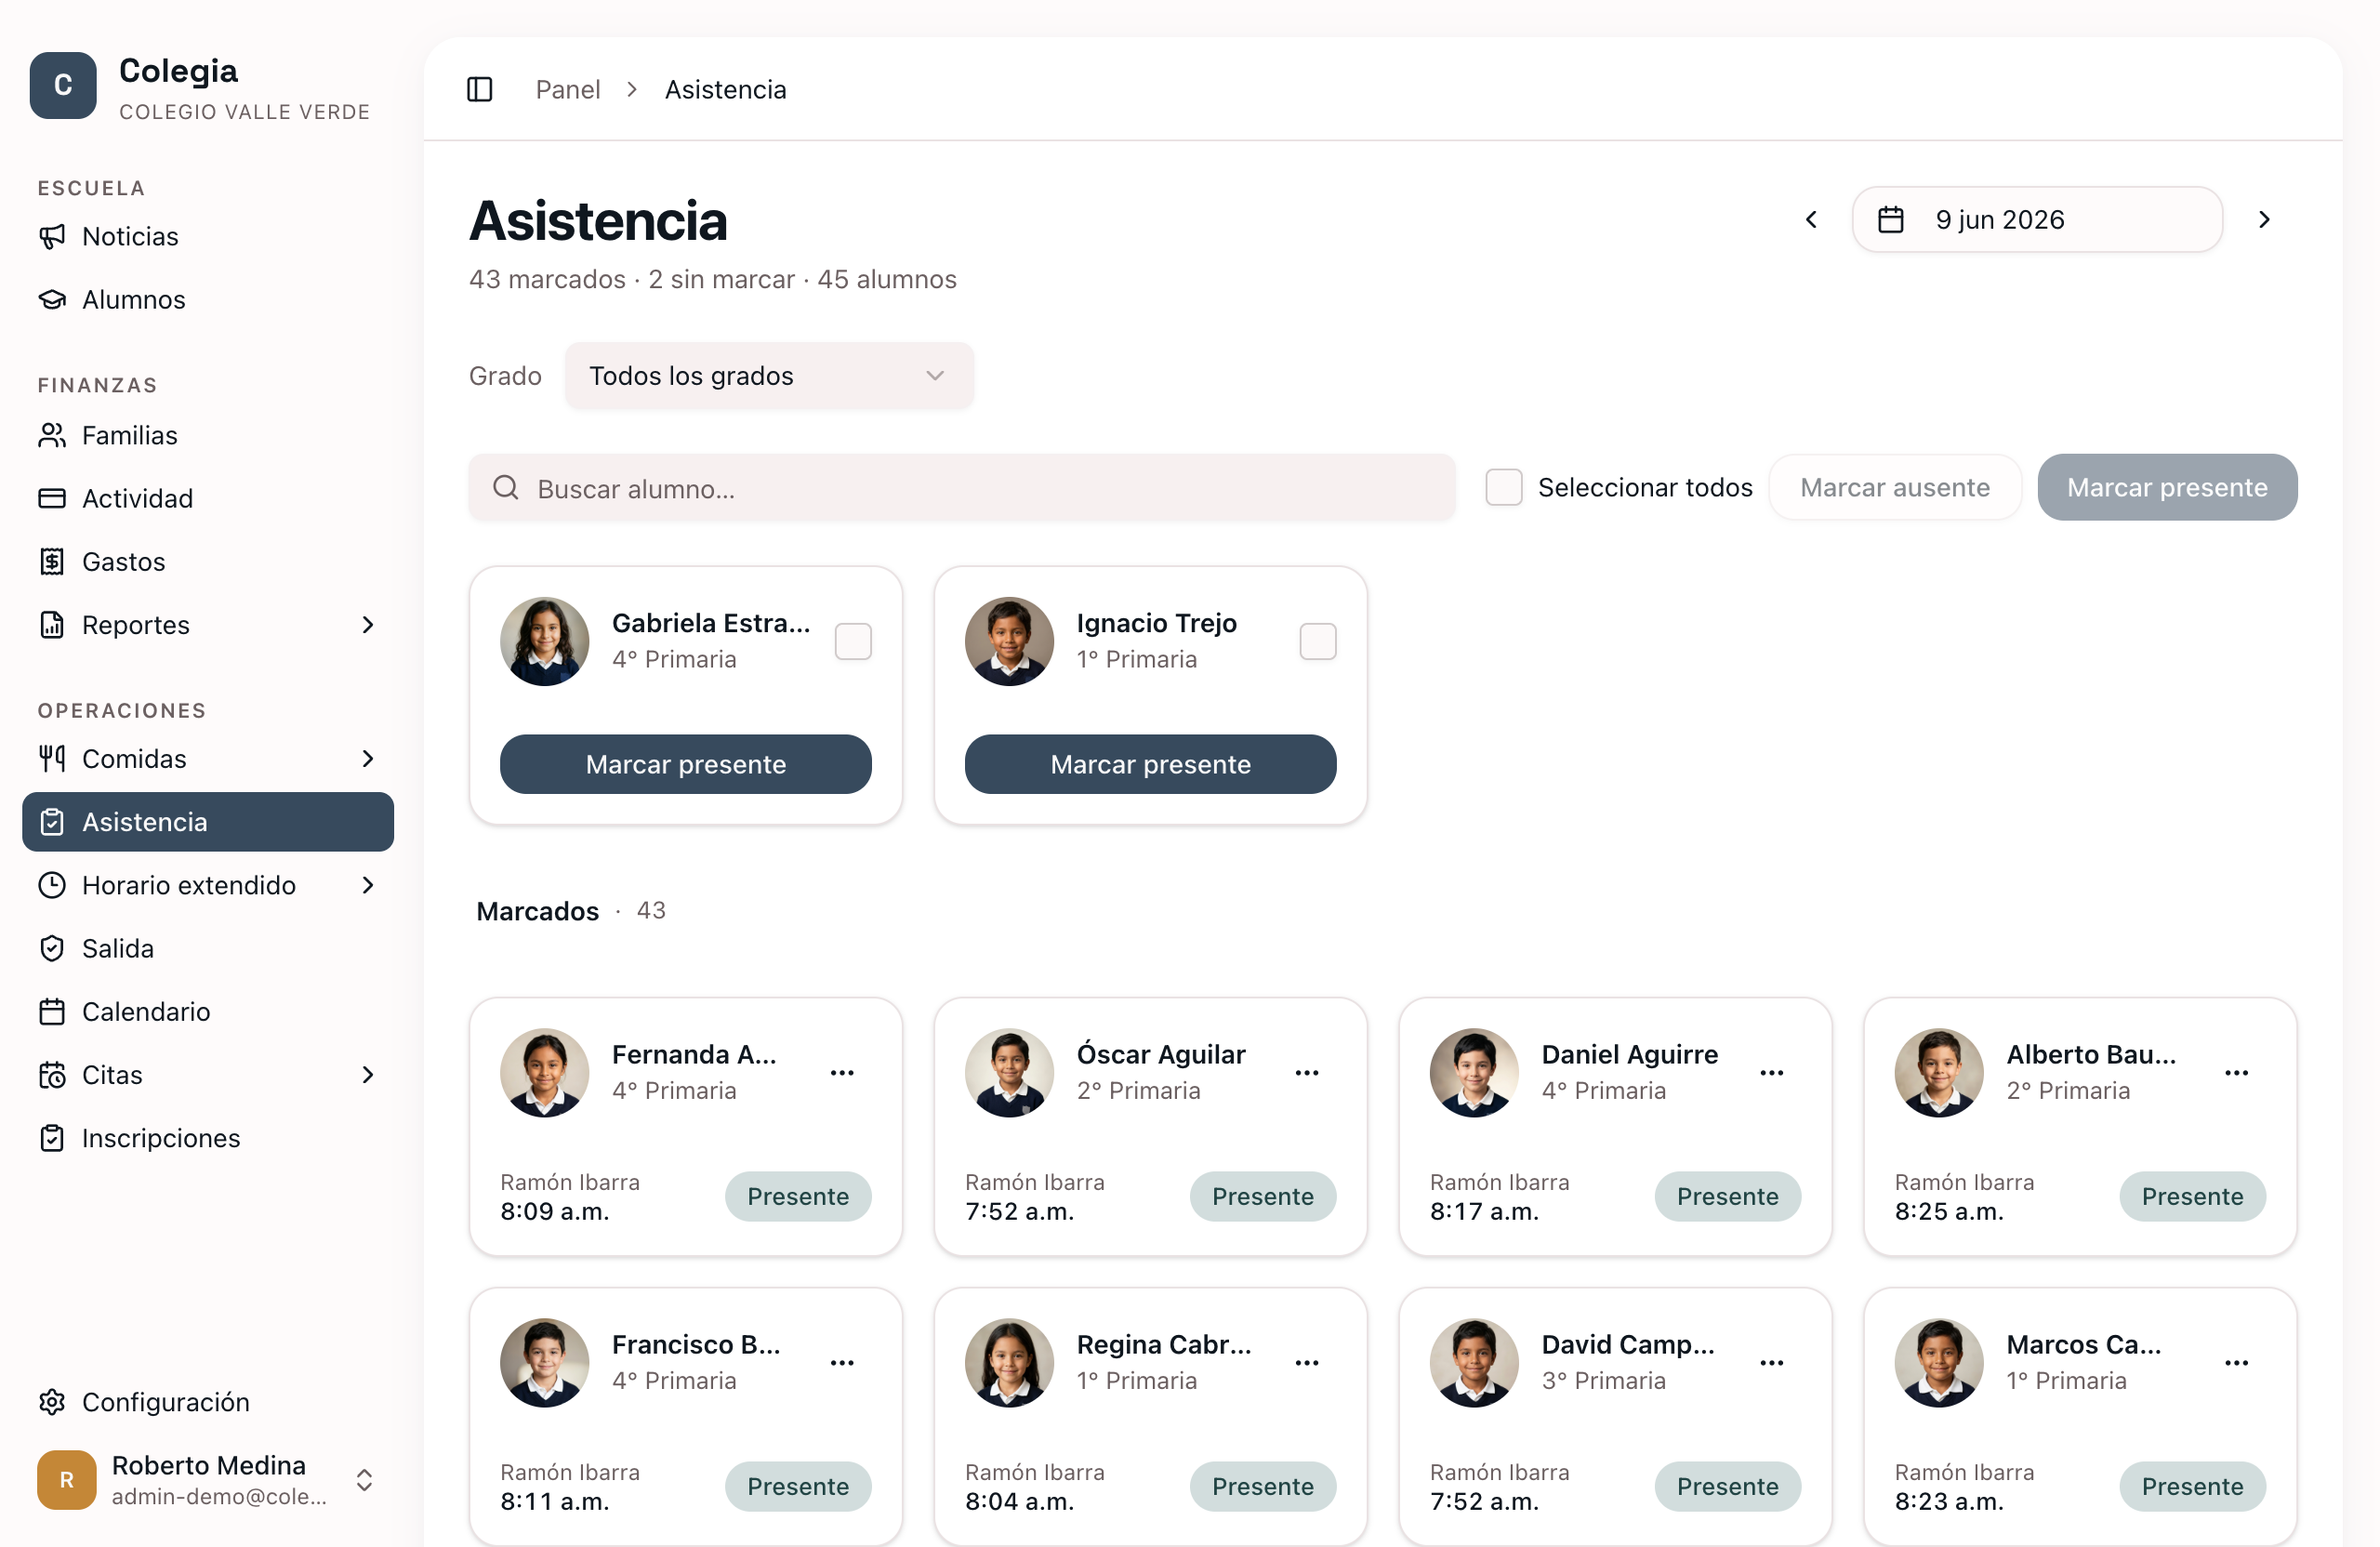Click the '43 marcados' summary text
Viewport: 2380px width, 1547px height.
pos(547,279)
